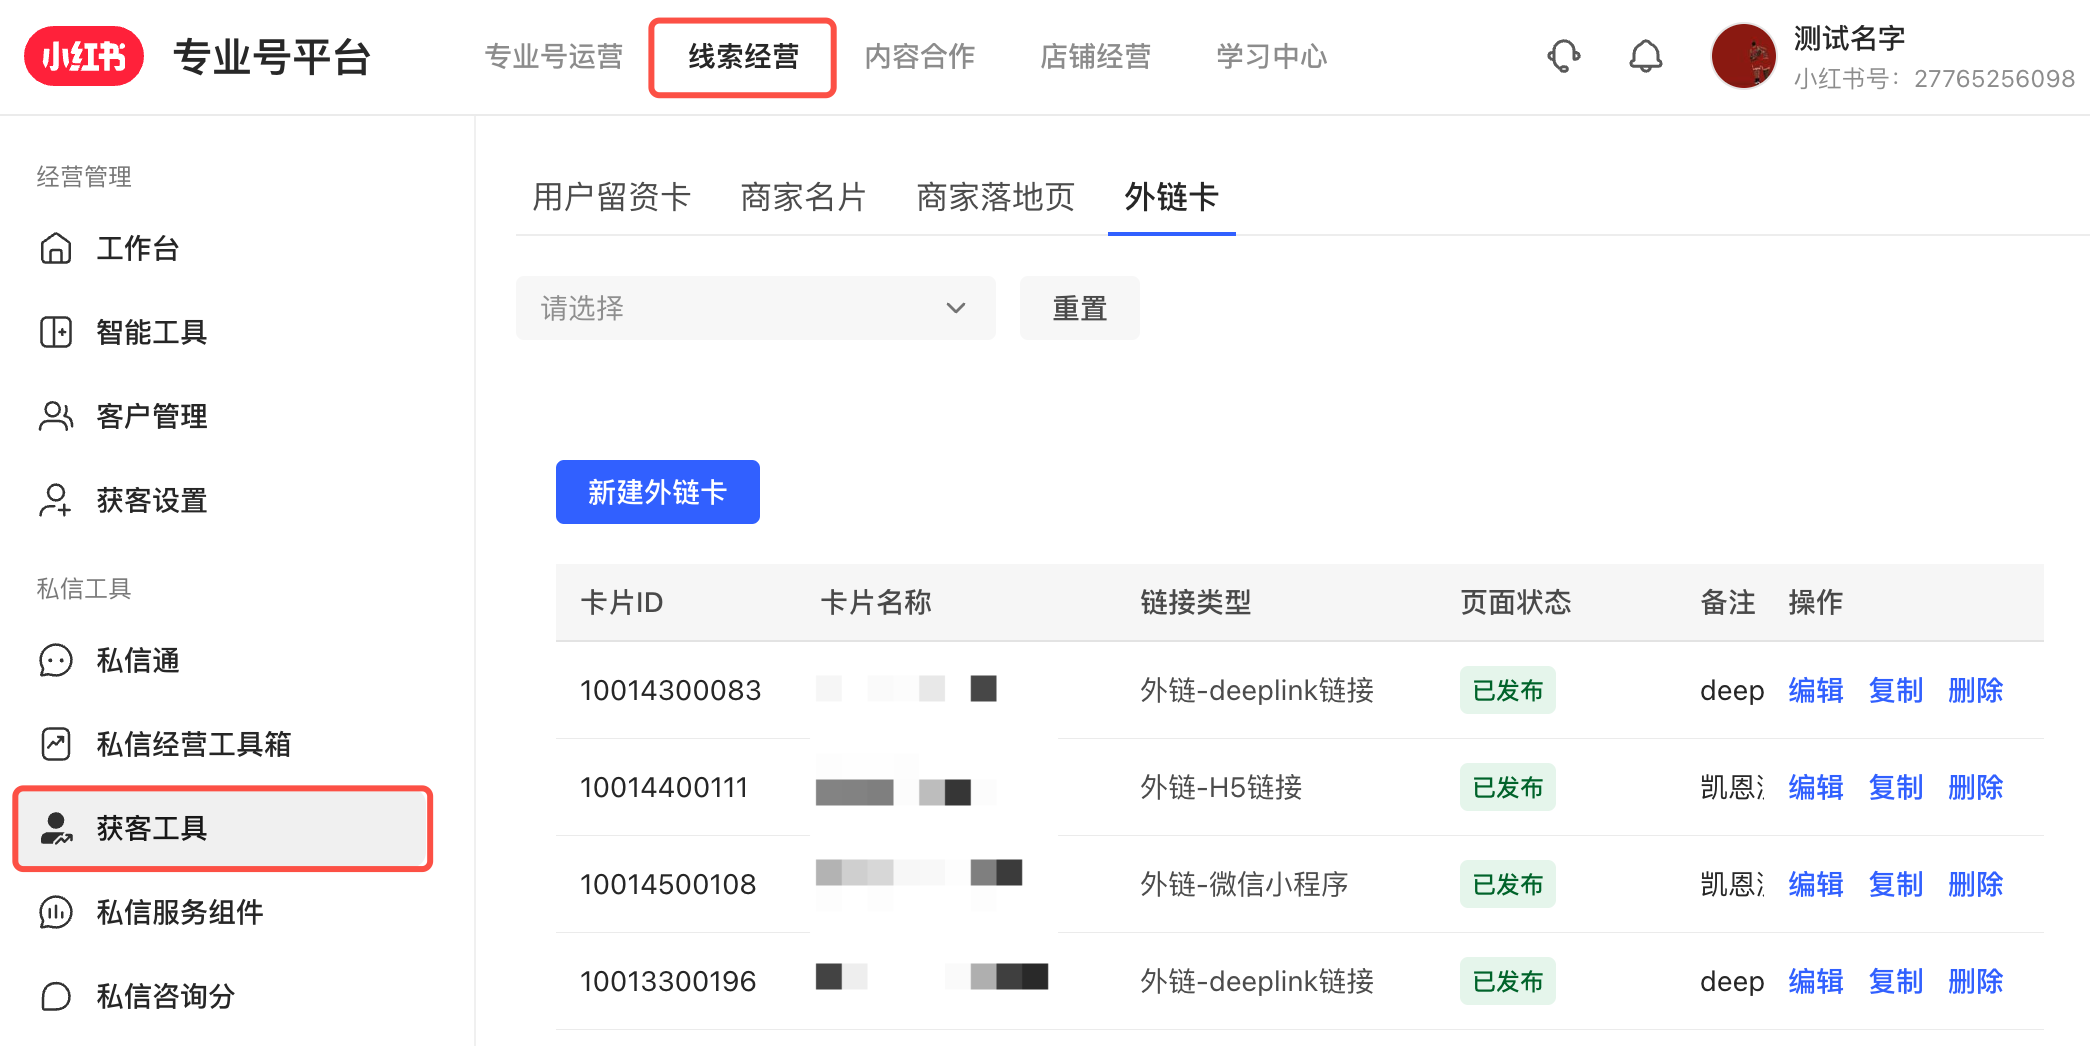The width and height of the screenshot is (2090, 1046).
Task: Edit card 10014400111
Action: click(x=1816, y=787)
